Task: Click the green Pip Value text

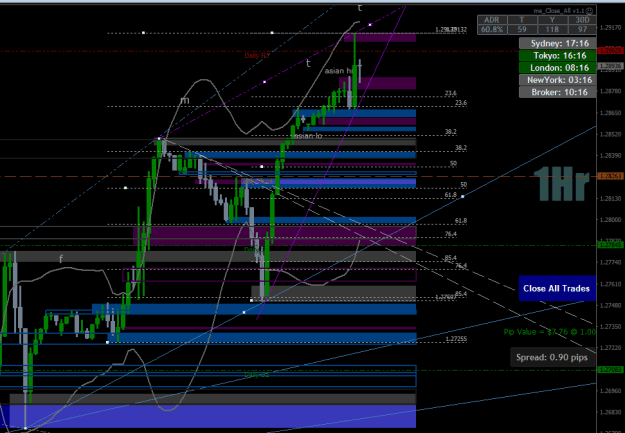Action: (550, 332)
